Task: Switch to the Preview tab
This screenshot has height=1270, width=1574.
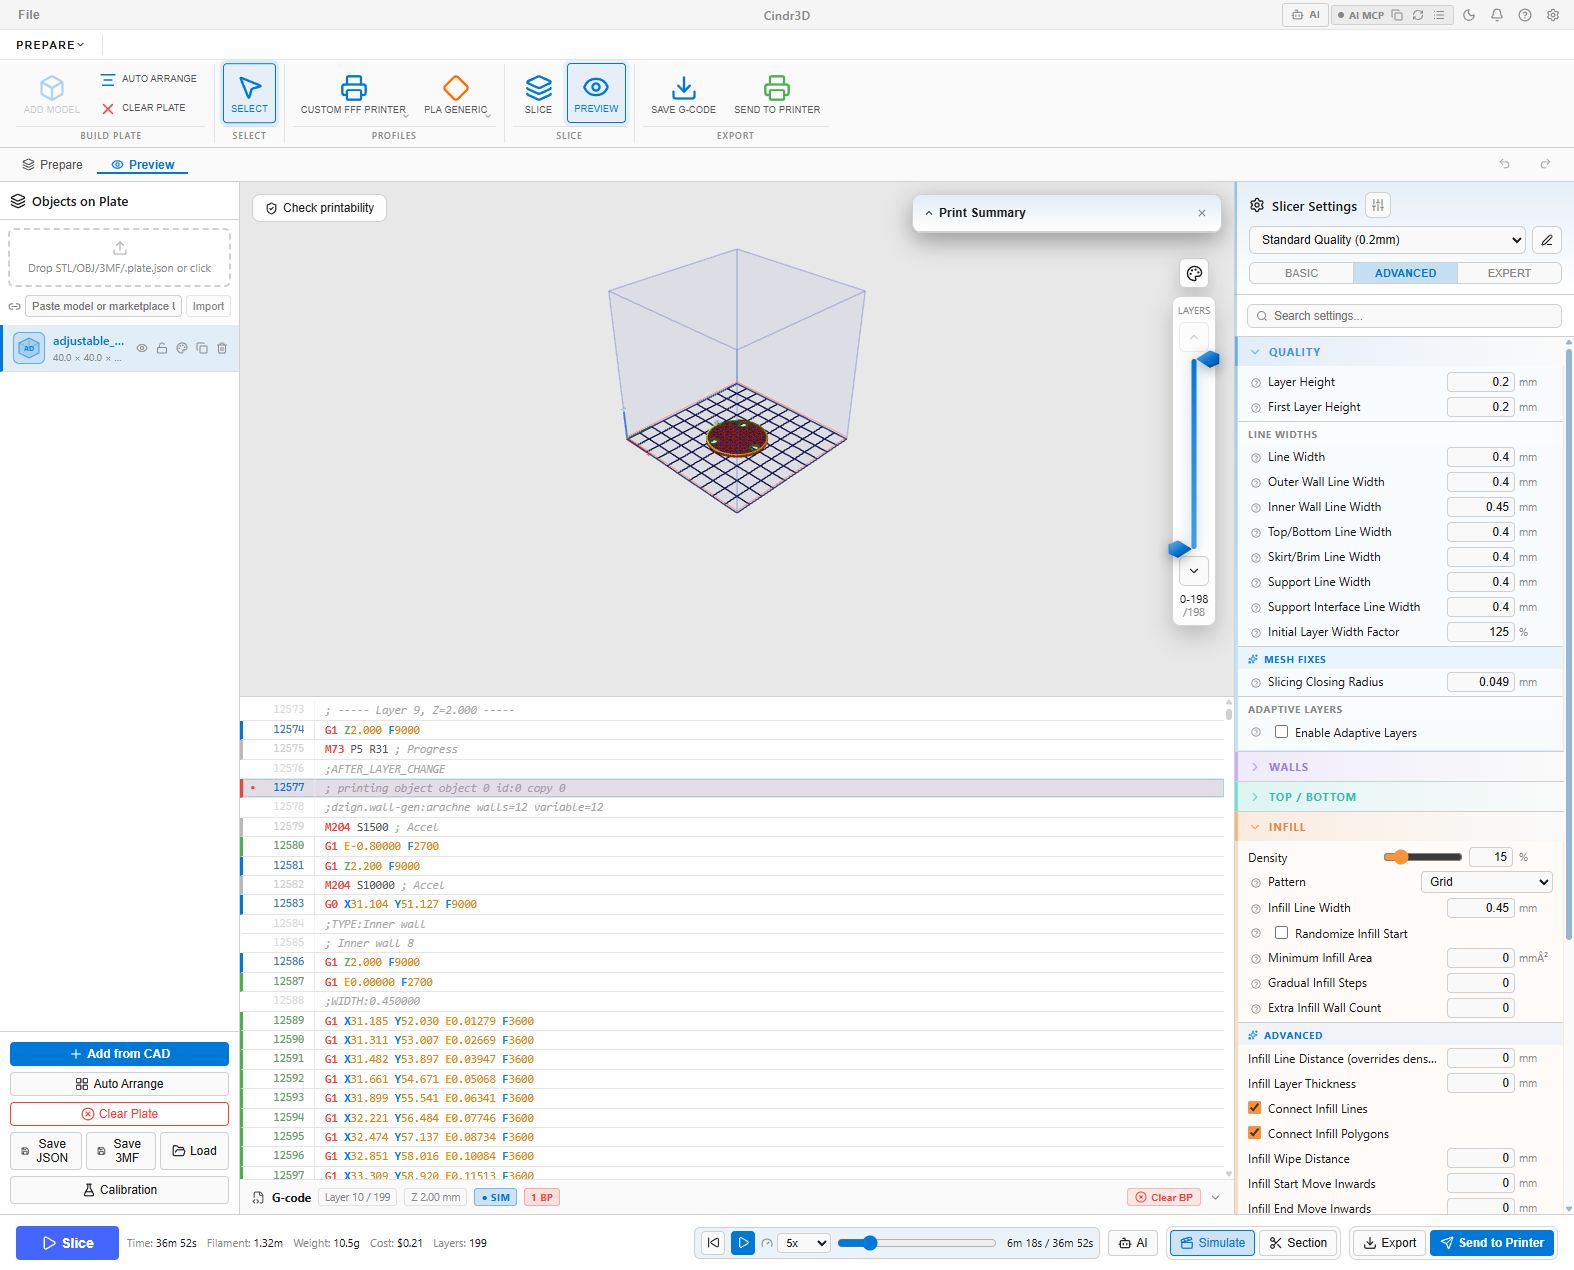Action: 142,165
